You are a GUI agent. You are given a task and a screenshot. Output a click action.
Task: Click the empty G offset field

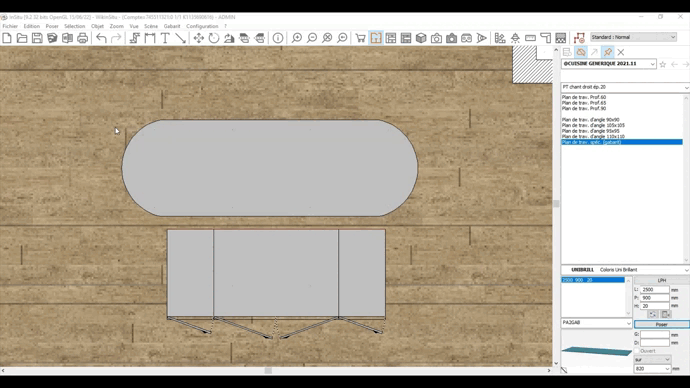[x=654, y=334]
